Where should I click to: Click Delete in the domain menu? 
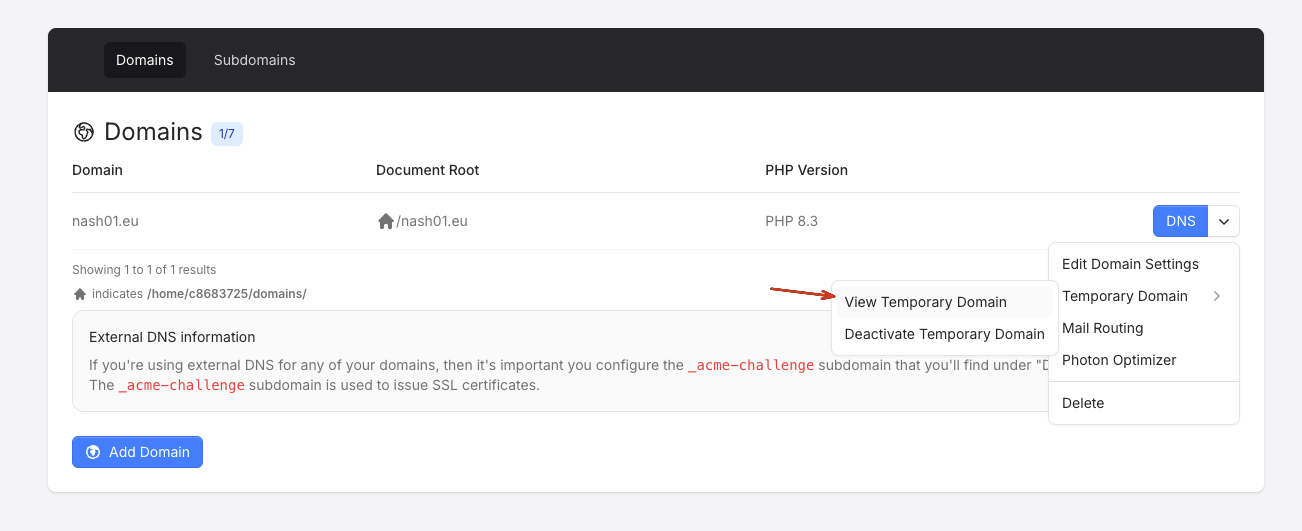click(x=1083, y=403)
